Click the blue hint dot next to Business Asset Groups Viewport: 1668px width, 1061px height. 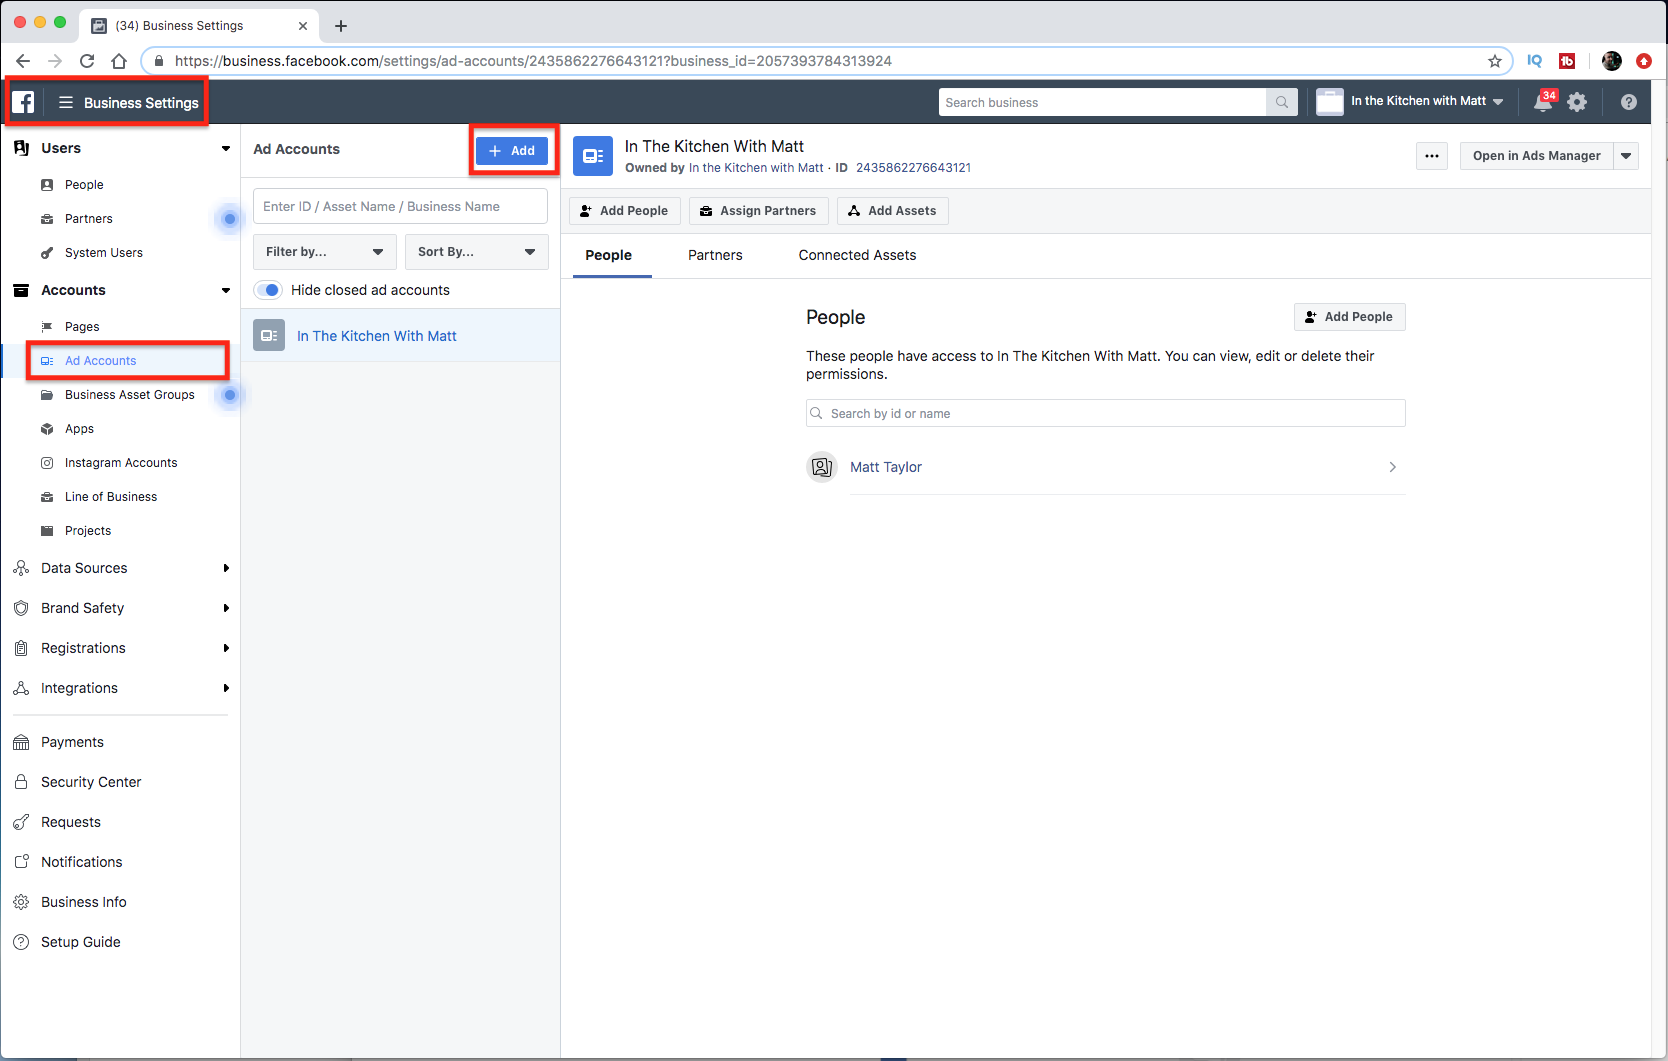229,395
